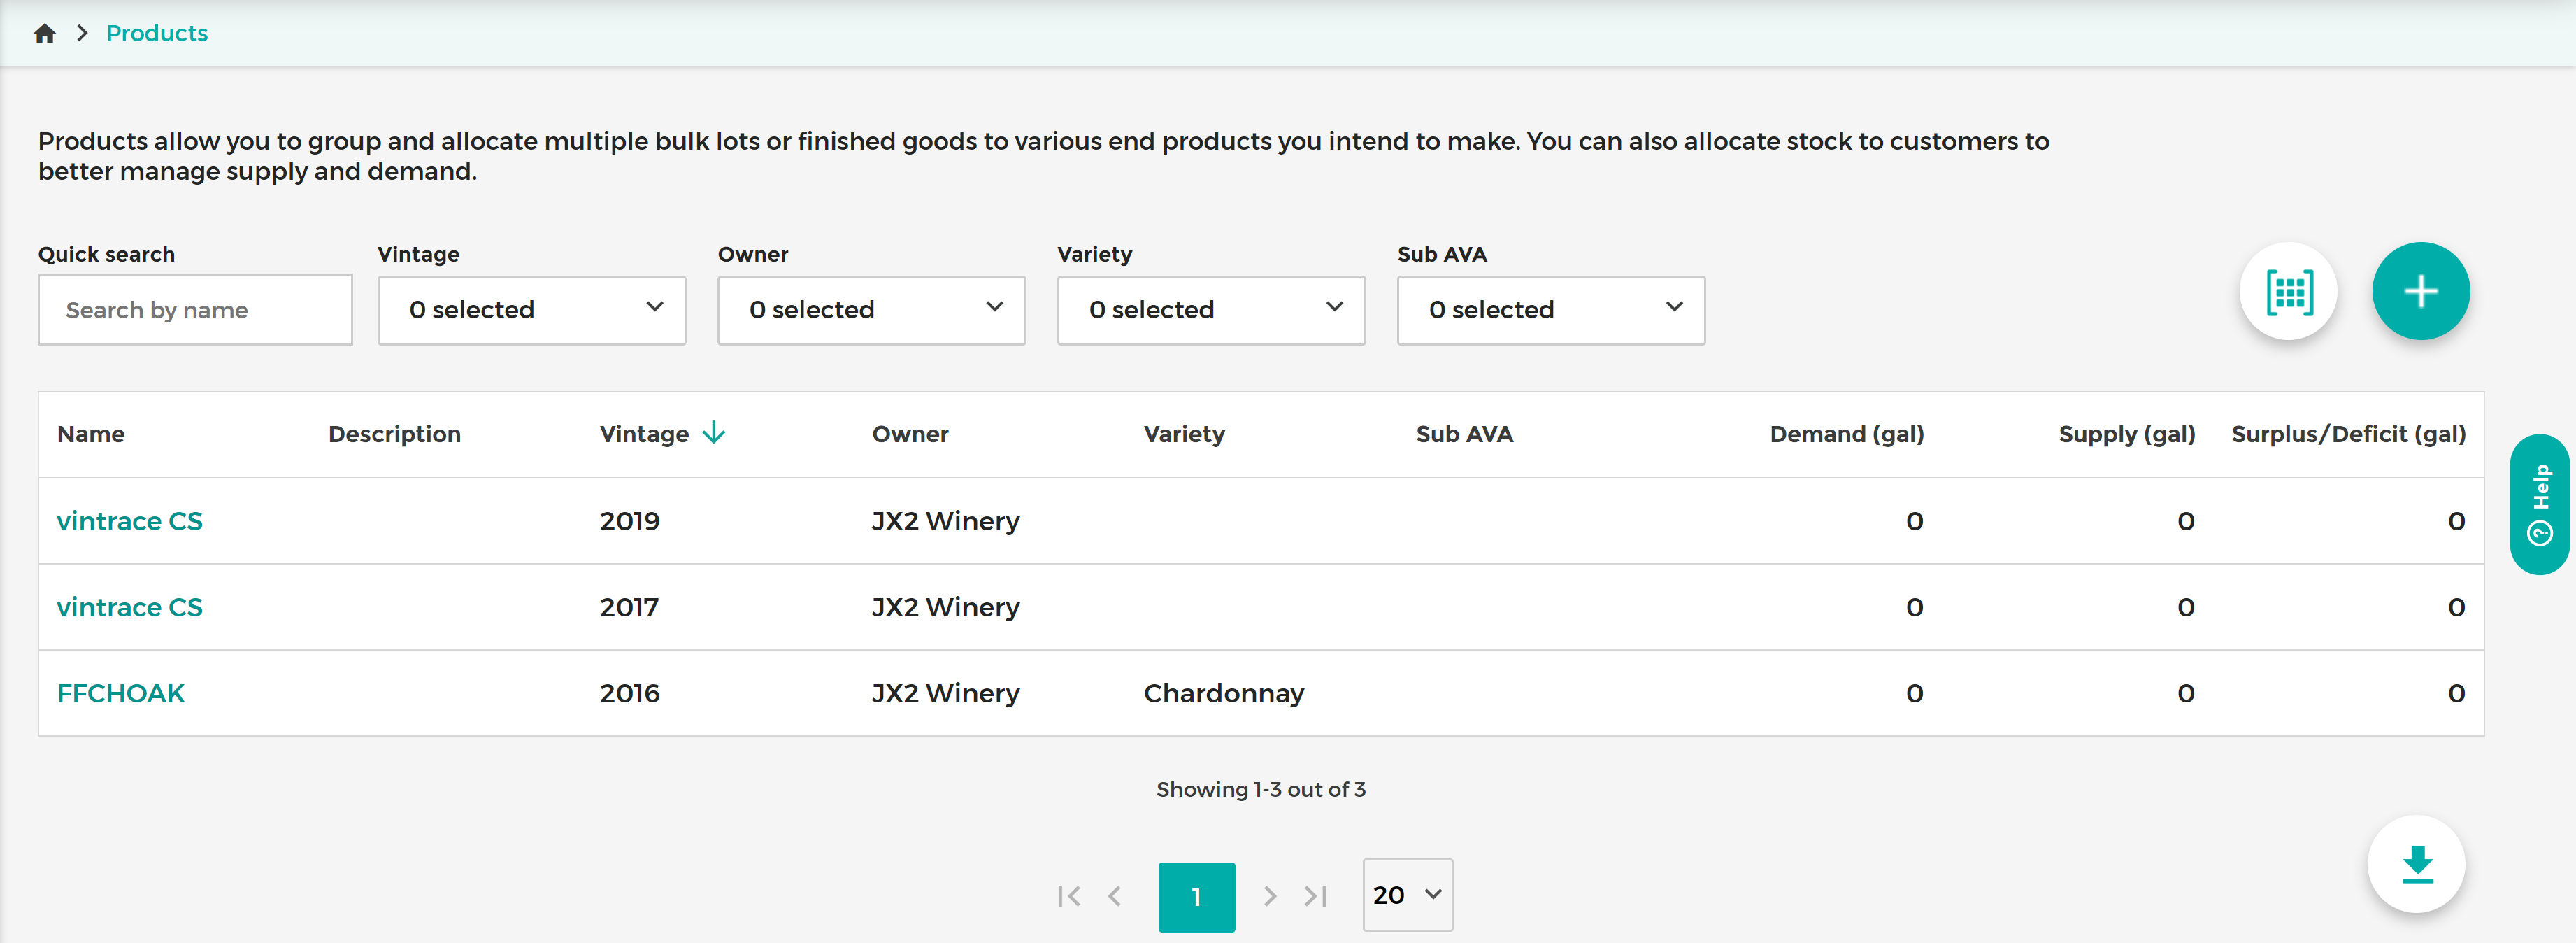Screen dimensions: 2576x943
Task: Go to first page using pagination icon
Action: coord(1070,896)
